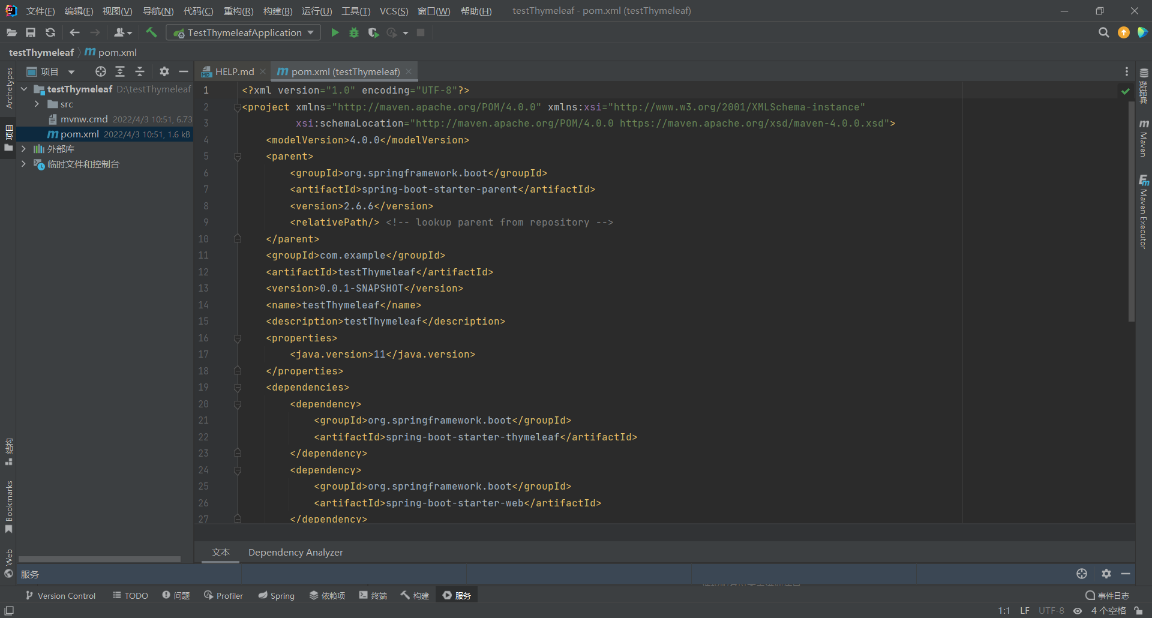Click the green checkmark inspection indicator
Image resolution: width=1152 pixels, height=618 pixels.
(1125, 91)
